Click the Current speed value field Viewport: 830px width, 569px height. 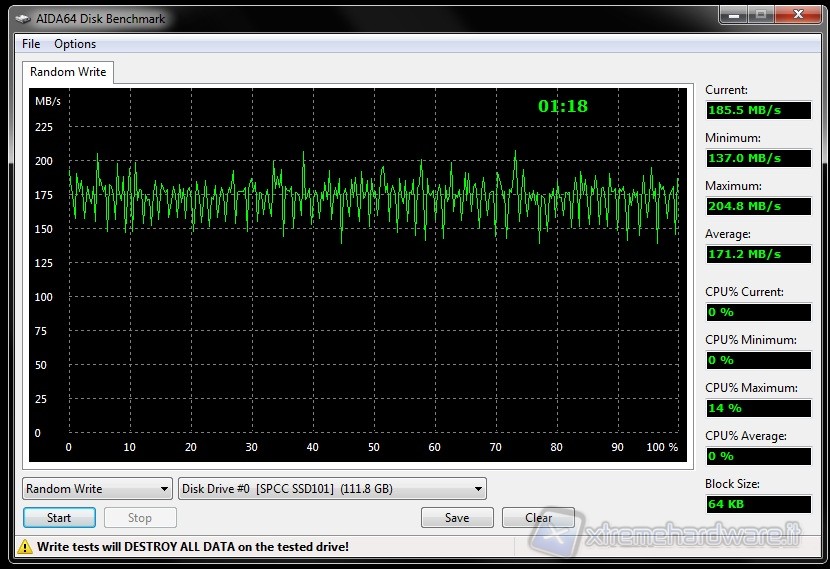[758, 110]
